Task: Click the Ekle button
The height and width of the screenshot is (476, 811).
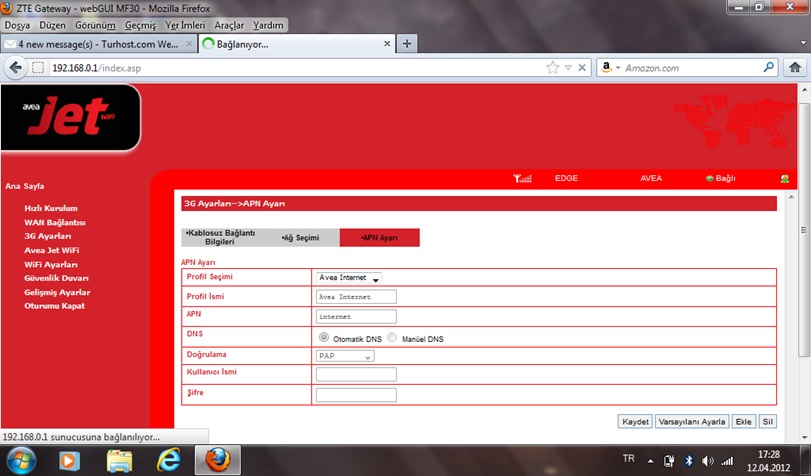Action: 744,422
